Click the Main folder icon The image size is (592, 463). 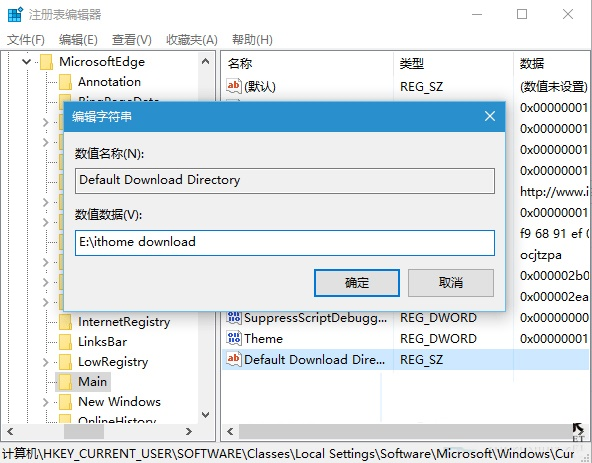[x=66, y=382]
